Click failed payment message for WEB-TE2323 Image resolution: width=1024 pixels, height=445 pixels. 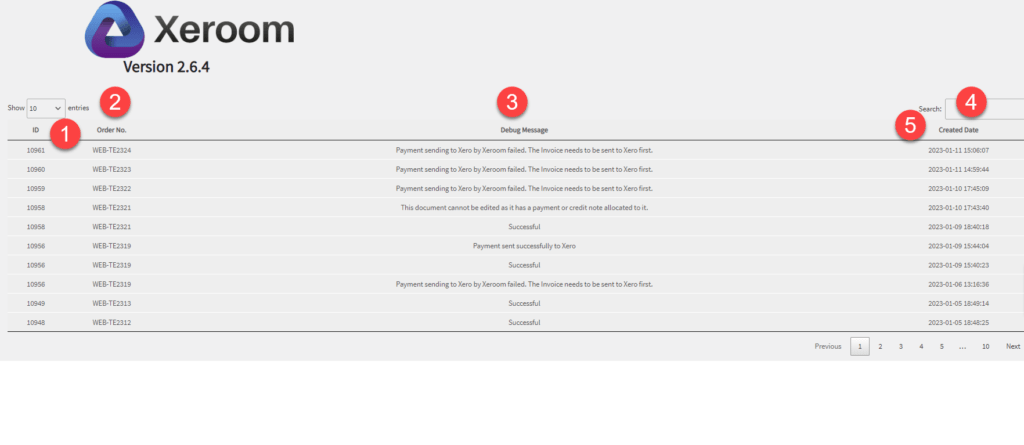(x=524, y=169)
